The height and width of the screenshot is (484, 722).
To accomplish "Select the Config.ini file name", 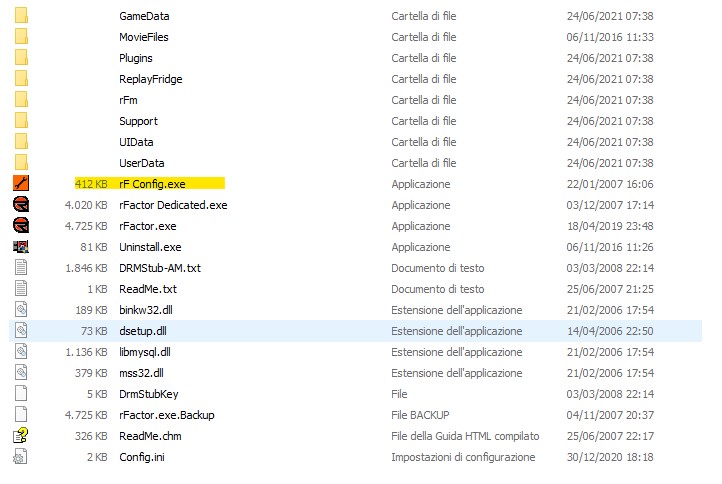I will coord(142,457).
